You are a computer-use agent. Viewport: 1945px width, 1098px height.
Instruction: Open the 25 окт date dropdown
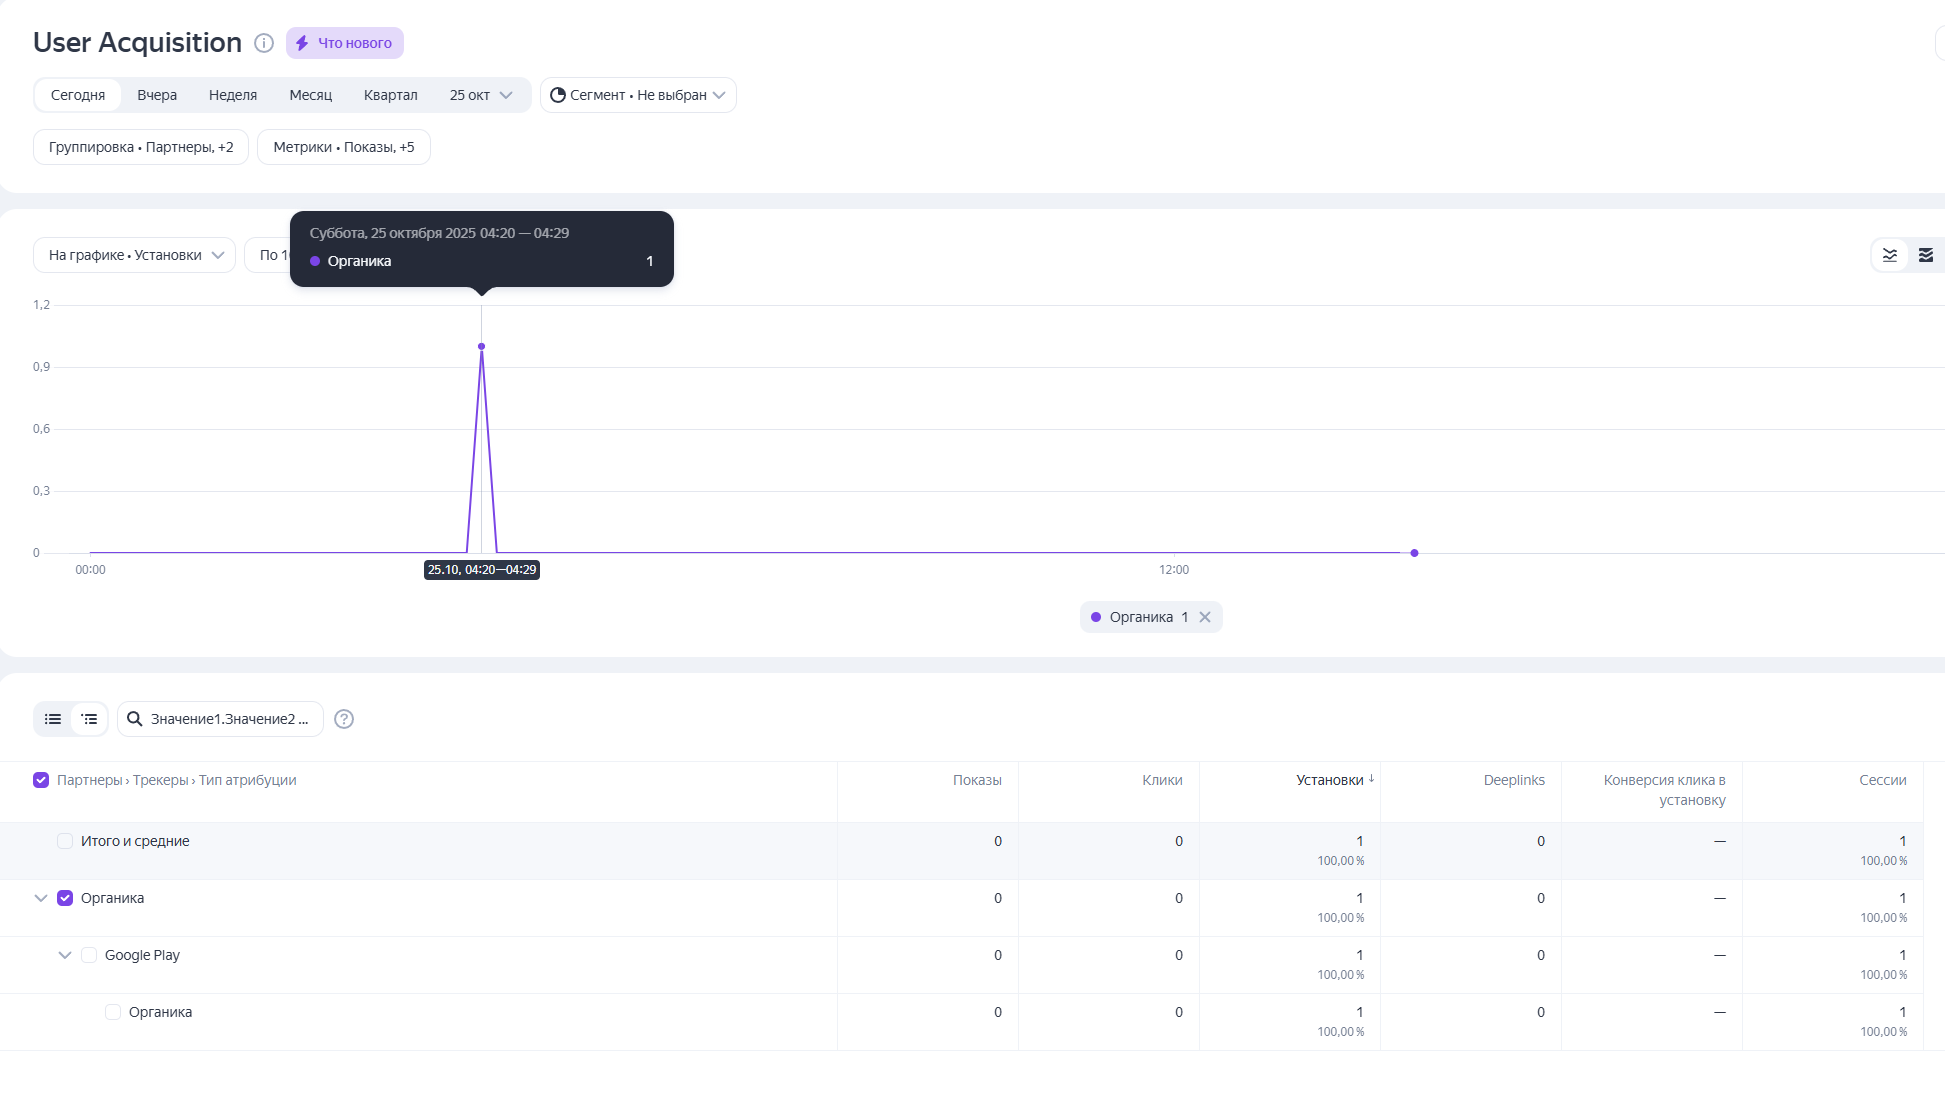(480, 95)
